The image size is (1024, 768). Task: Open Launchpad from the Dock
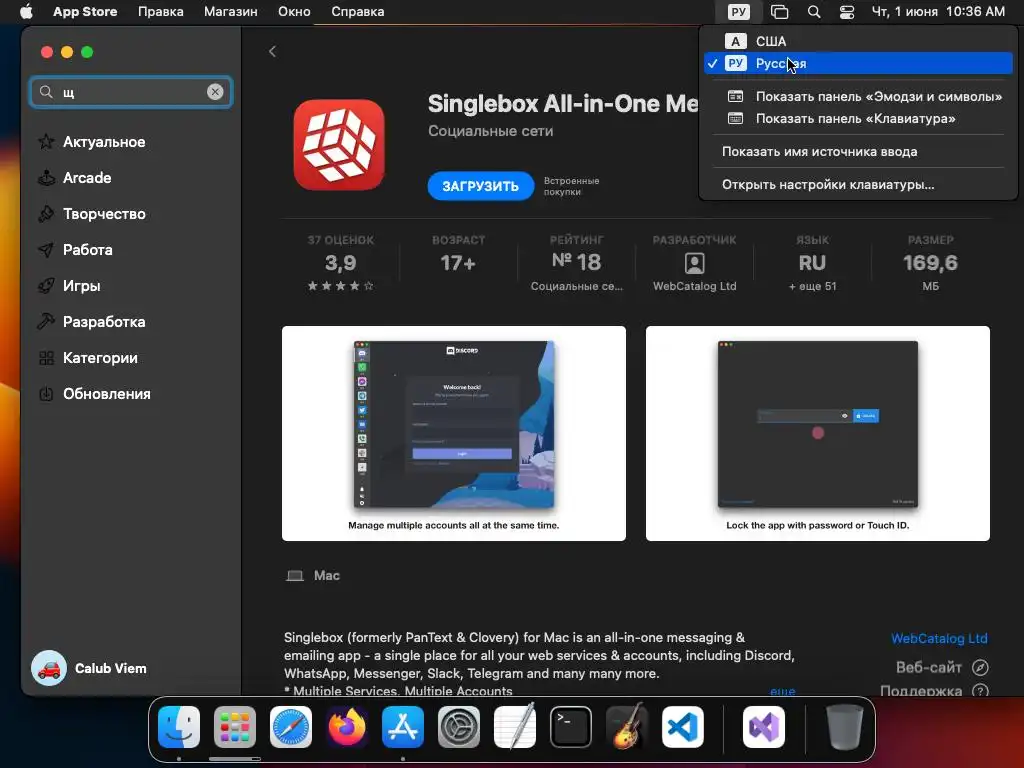click(235, 727)
